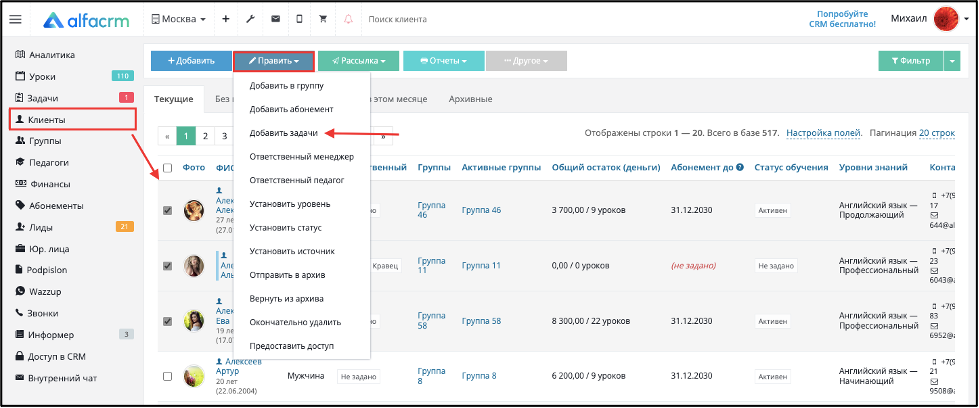Open the Другое dropdown
Viewport: 979px width, 408px height.
point(526,61)
